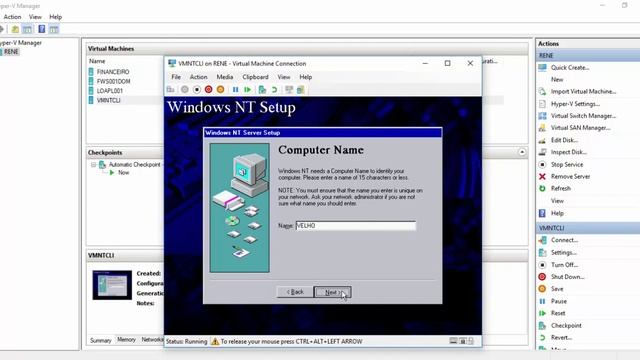Click Pause in the VMNTCLI actions
The height and width of the screenshot is (360, 640).
559,301
